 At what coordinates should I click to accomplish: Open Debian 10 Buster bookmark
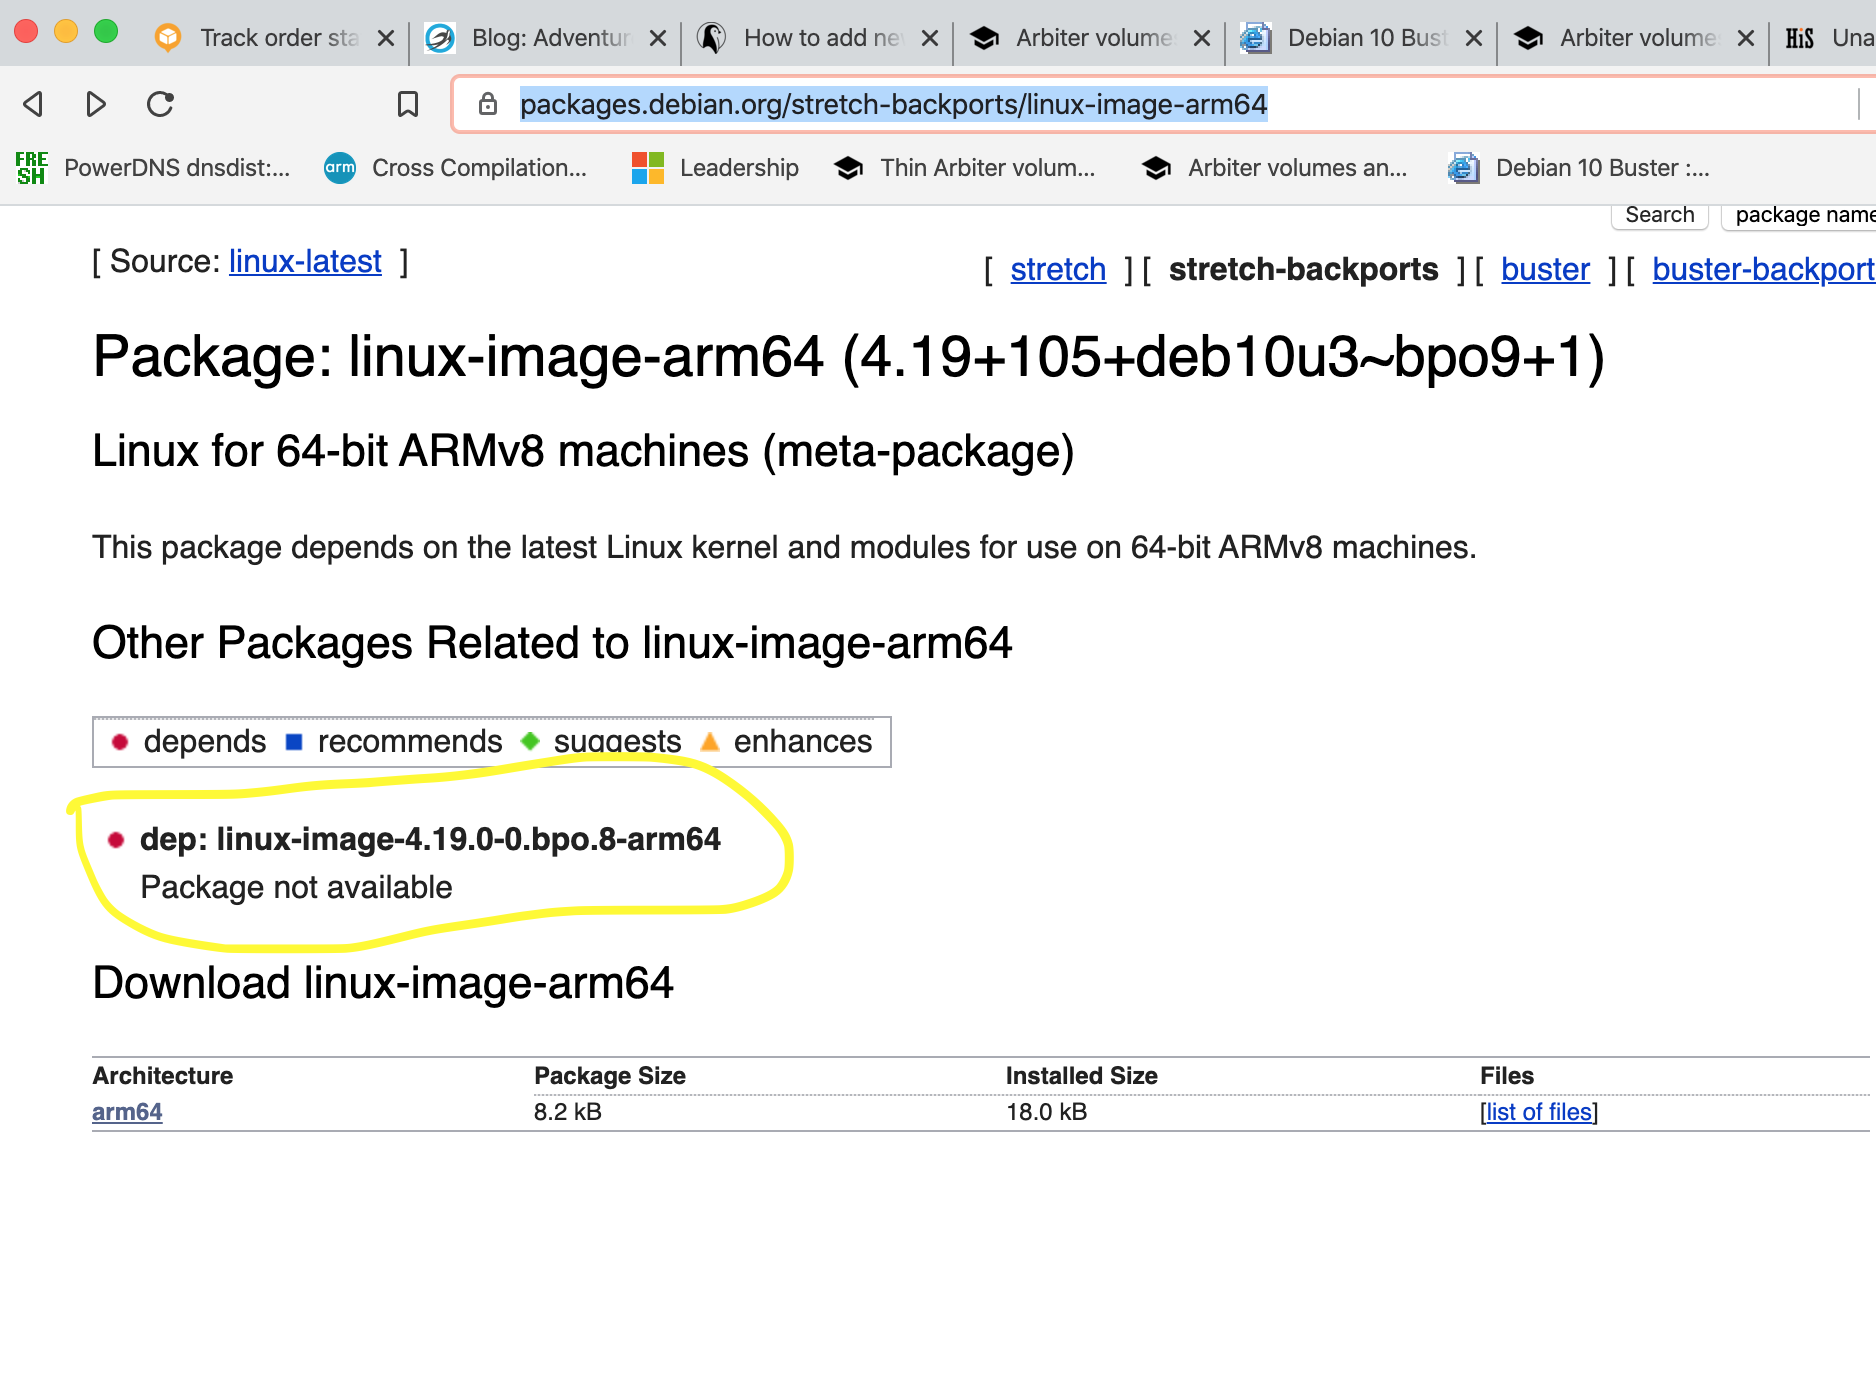pos(1579,168)
